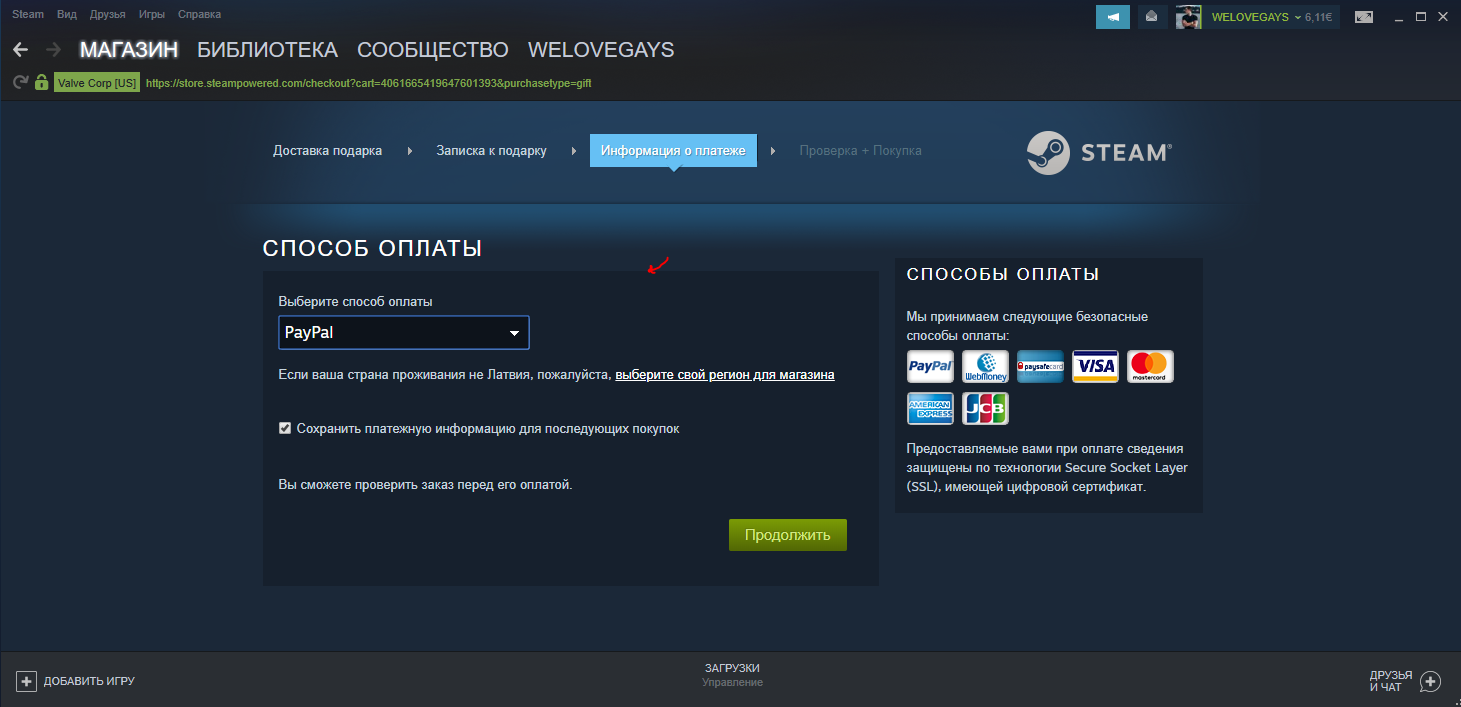1461x707 pixels.
Task: Click the VISA payment logo
Action: 1095,367
